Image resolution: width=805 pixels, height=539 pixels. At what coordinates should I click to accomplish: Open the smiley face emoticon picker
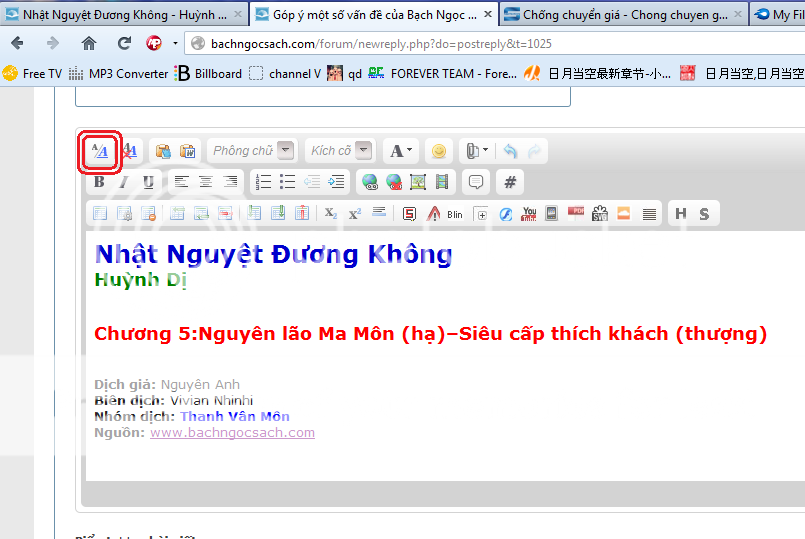click(x=438, y=151)
